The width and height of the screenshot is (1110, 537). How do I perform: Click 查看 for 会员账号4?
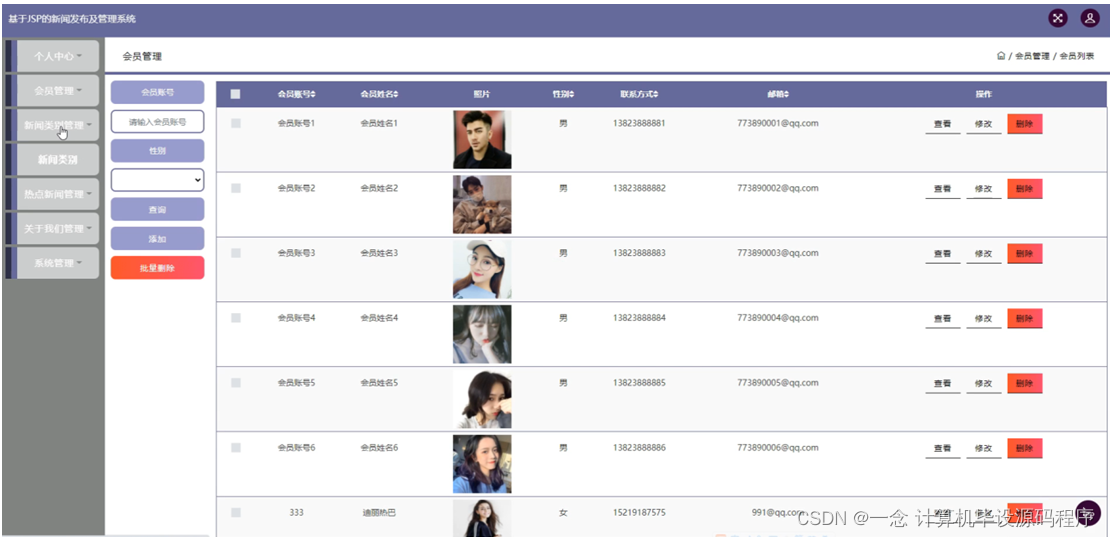click(942, 318)
